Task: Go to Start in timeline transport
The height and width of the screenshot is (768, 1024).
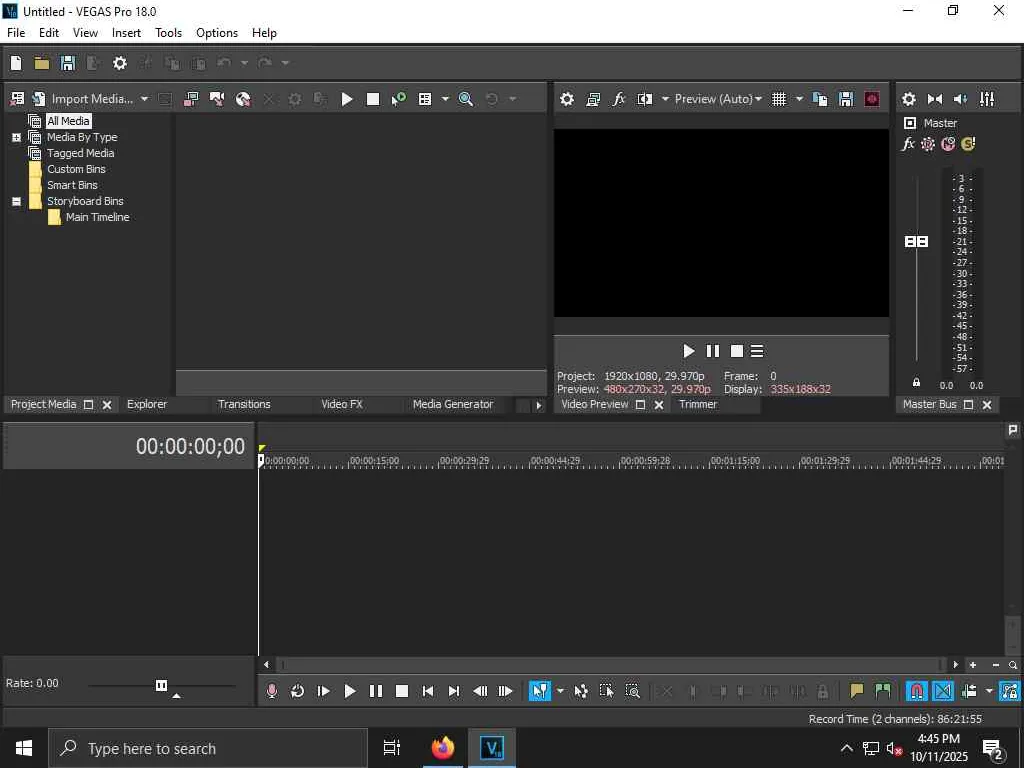Action: pos(428,691)
